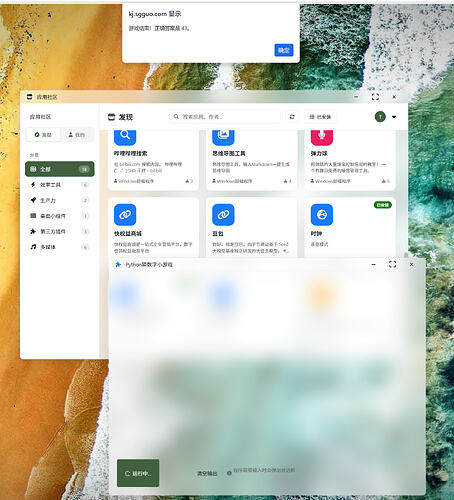Click the round green user avatar

pyautogui.click(x=380, y=117)
